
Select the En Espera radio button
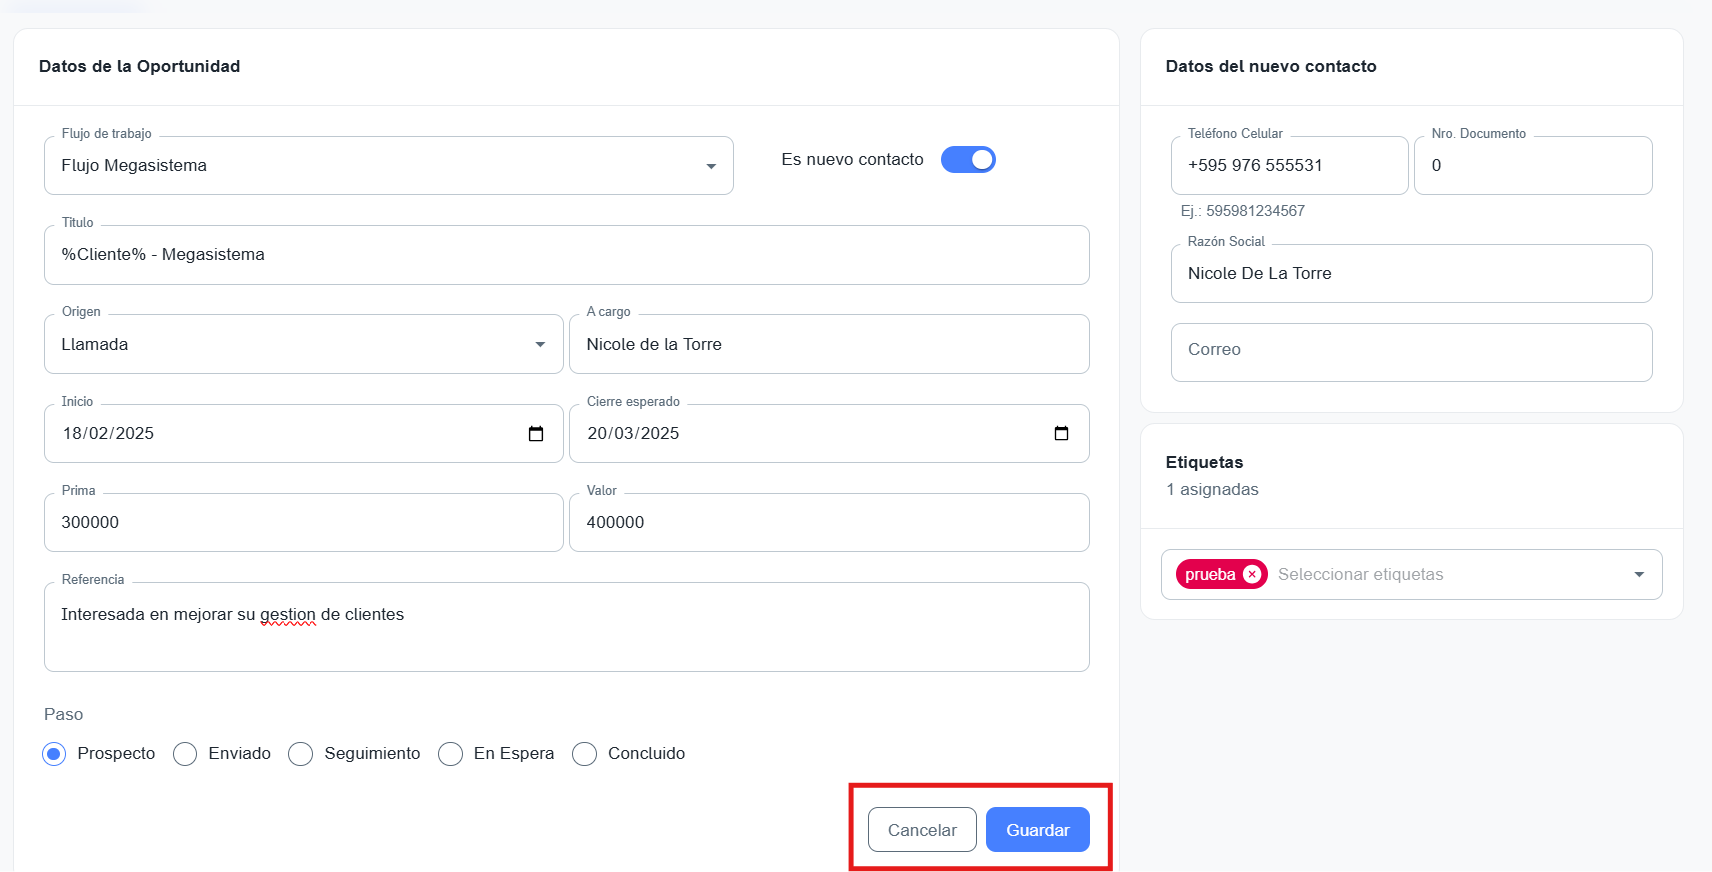pyautogui.click(x=451, y=754)
